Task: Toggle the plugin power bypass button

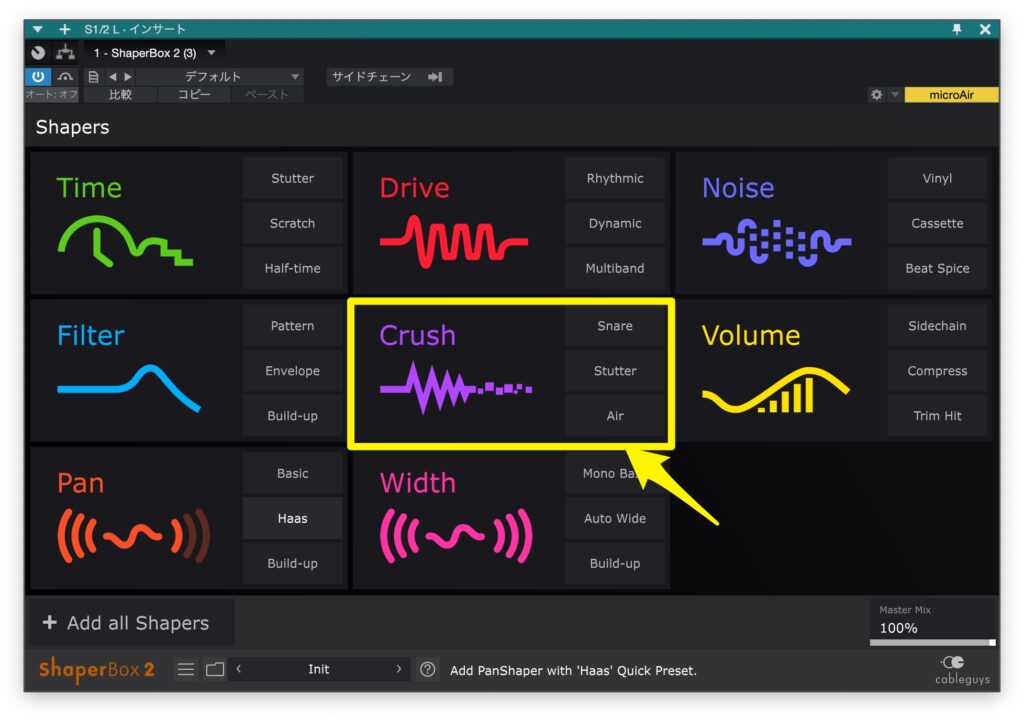Action: (38, 77)
